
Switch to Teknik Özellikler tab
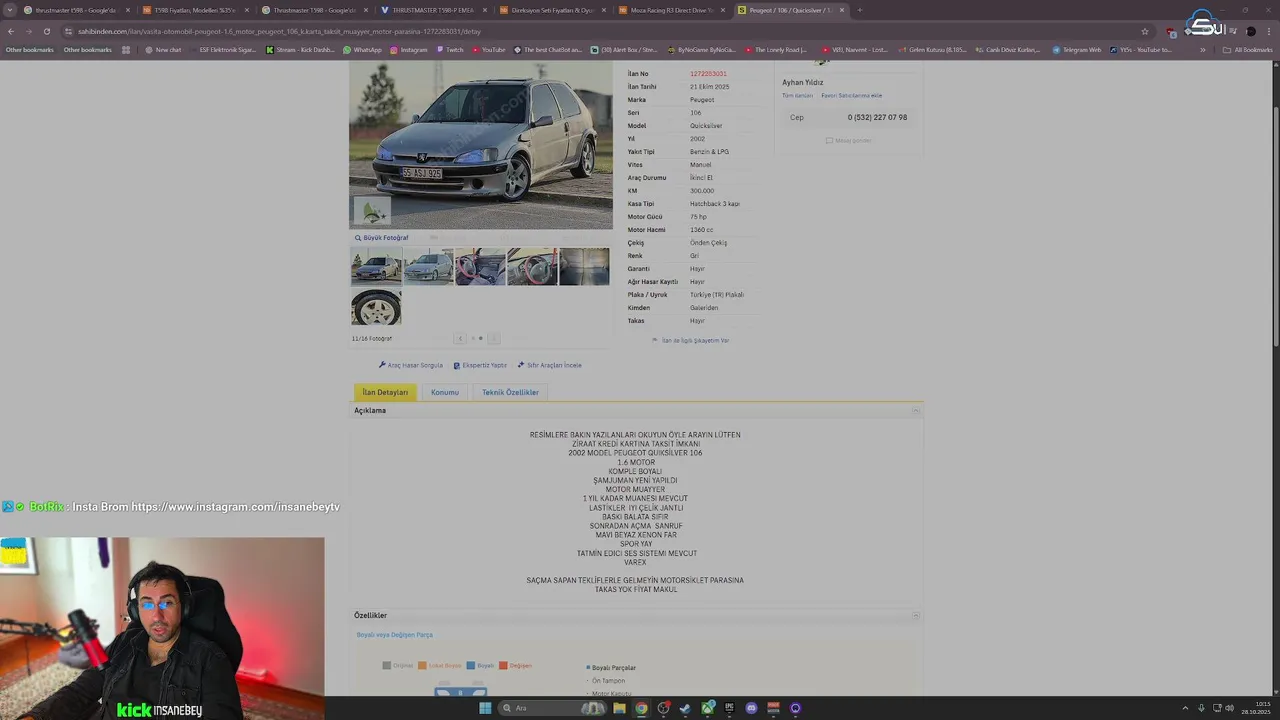coord(510,392)
